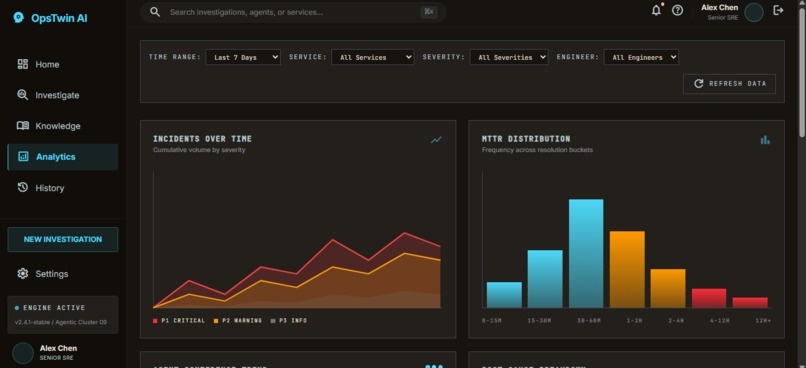Open the help question mark icon
Image resolution: width=806 pixels, height=368 pixels.
pos(677,10)
